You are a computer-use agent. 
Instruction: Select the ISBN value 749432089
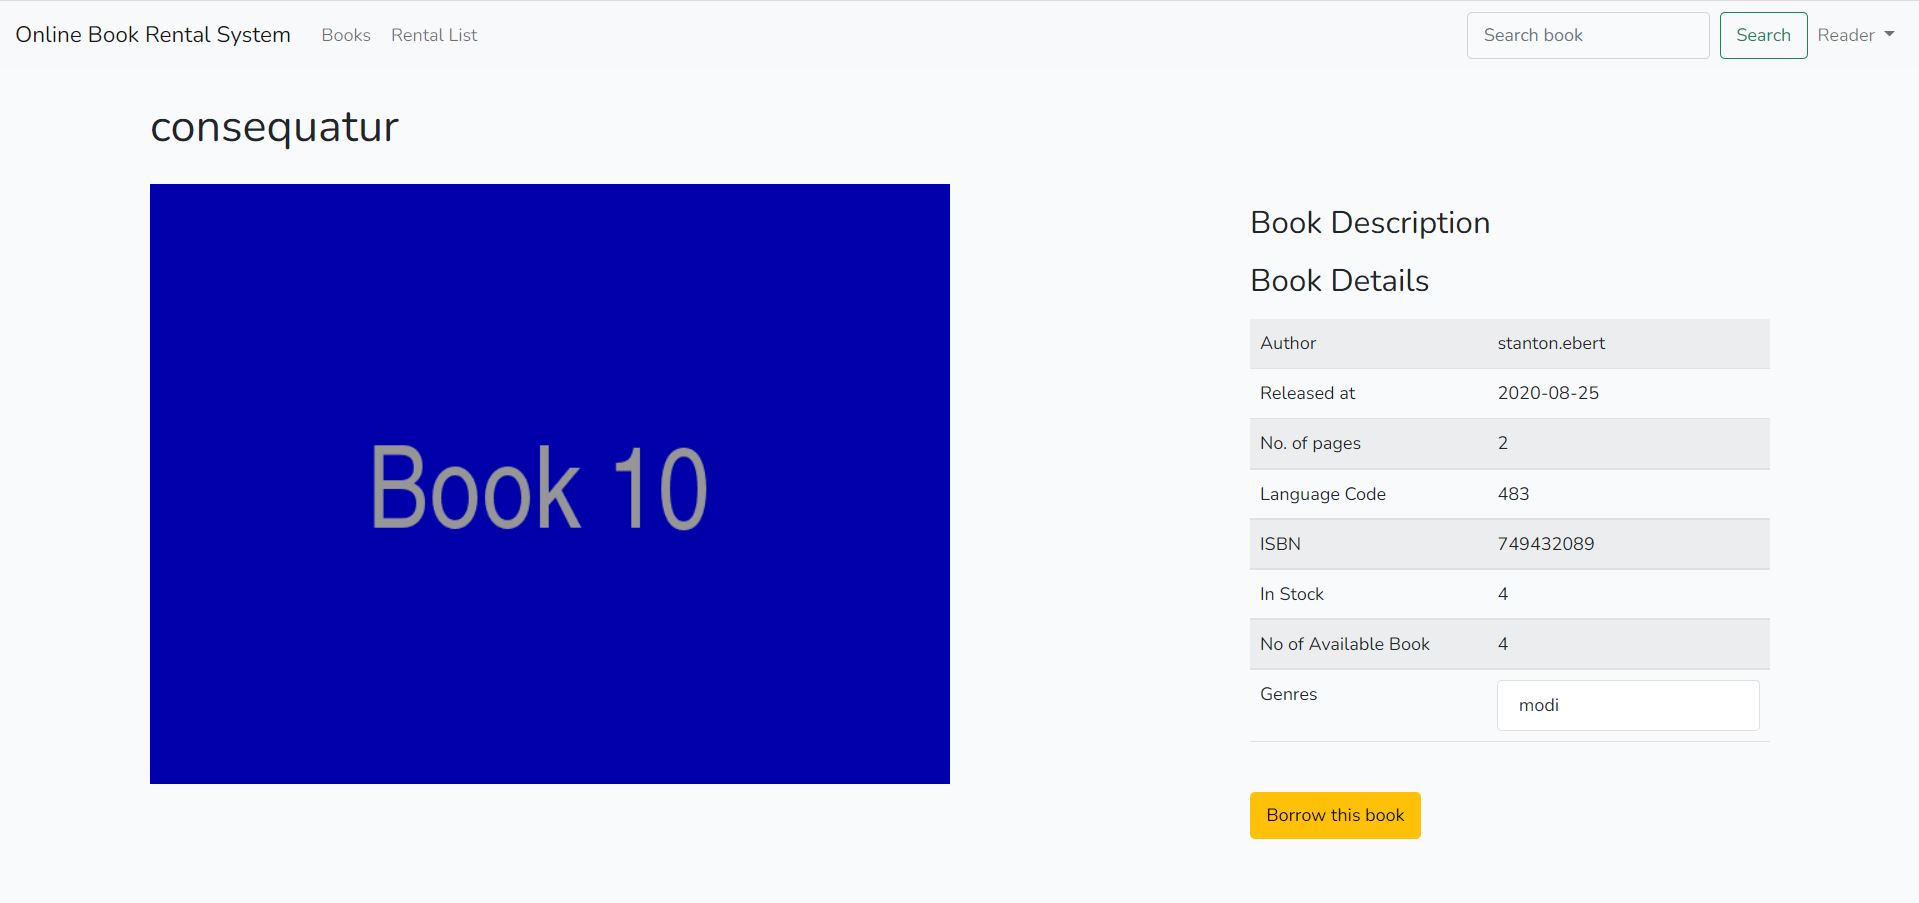[x=1544, y=543]
